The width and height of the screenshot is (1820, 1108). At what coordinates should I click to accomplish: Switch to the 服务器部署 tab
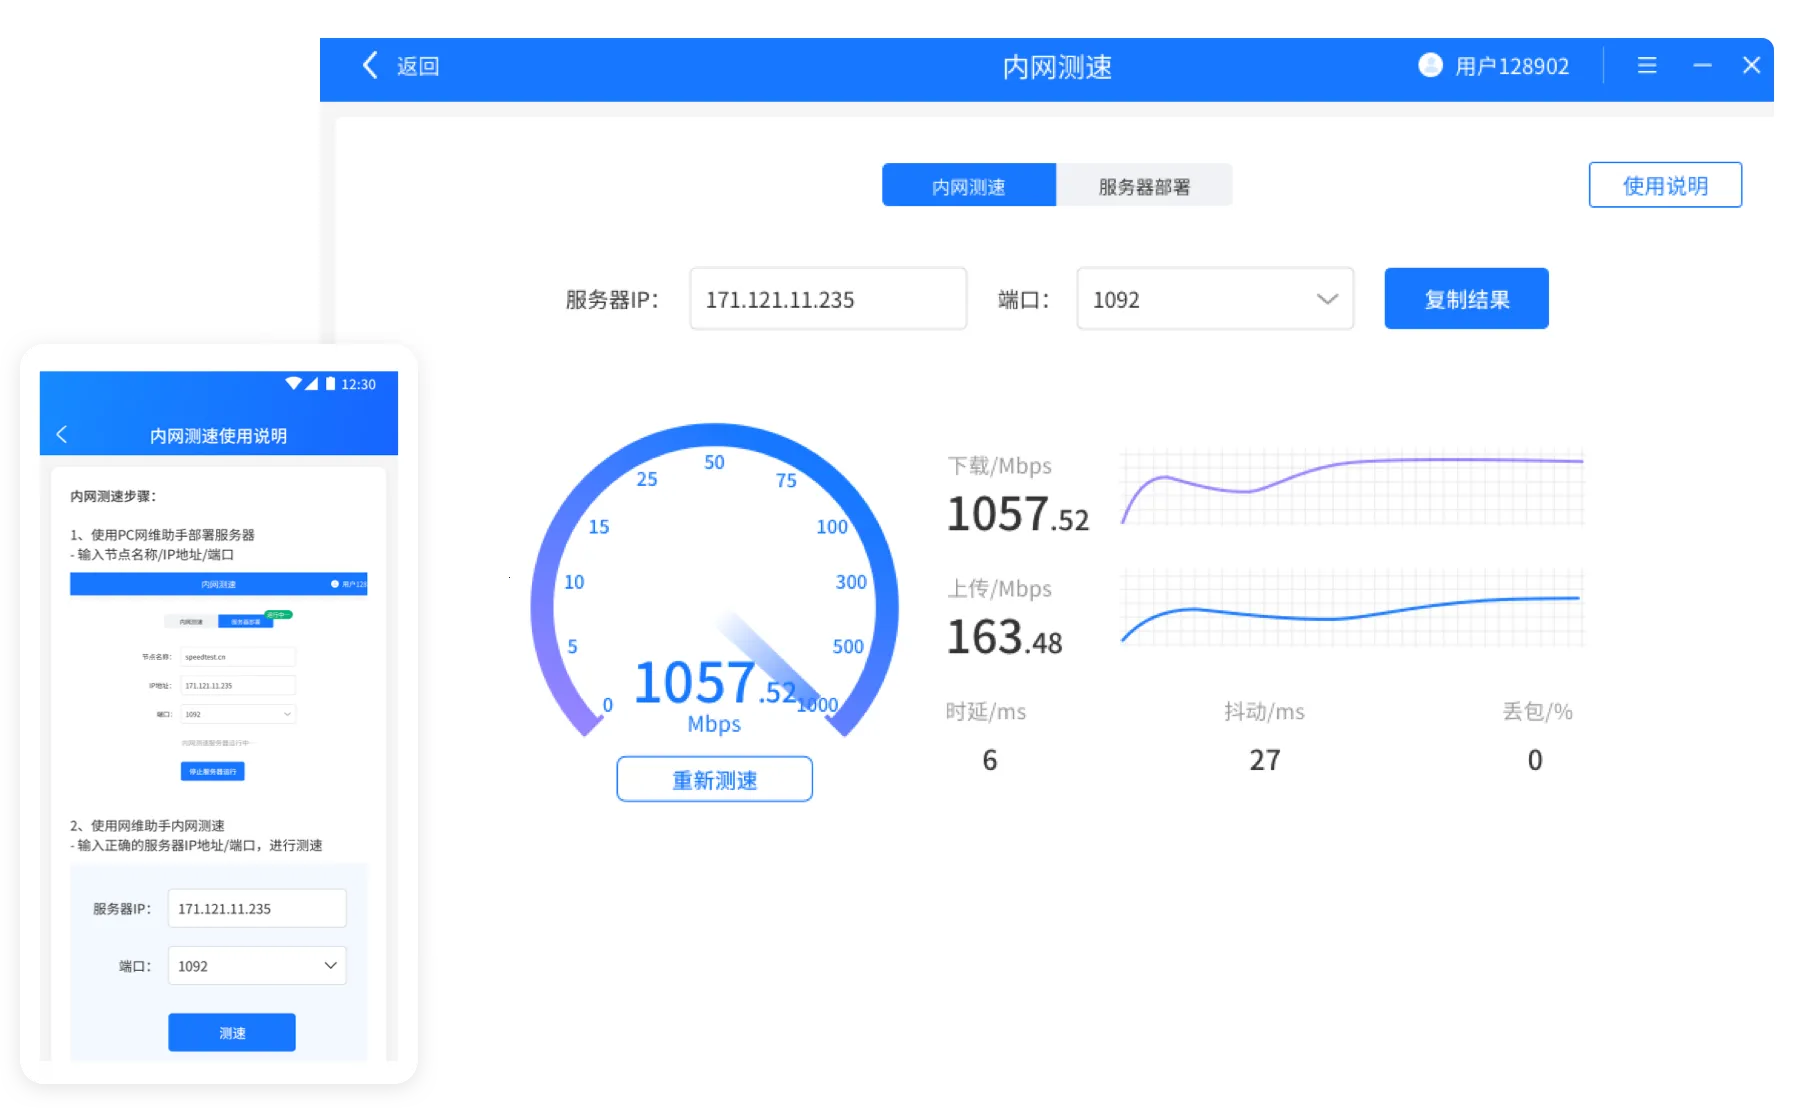click(x=1144, y=184)
